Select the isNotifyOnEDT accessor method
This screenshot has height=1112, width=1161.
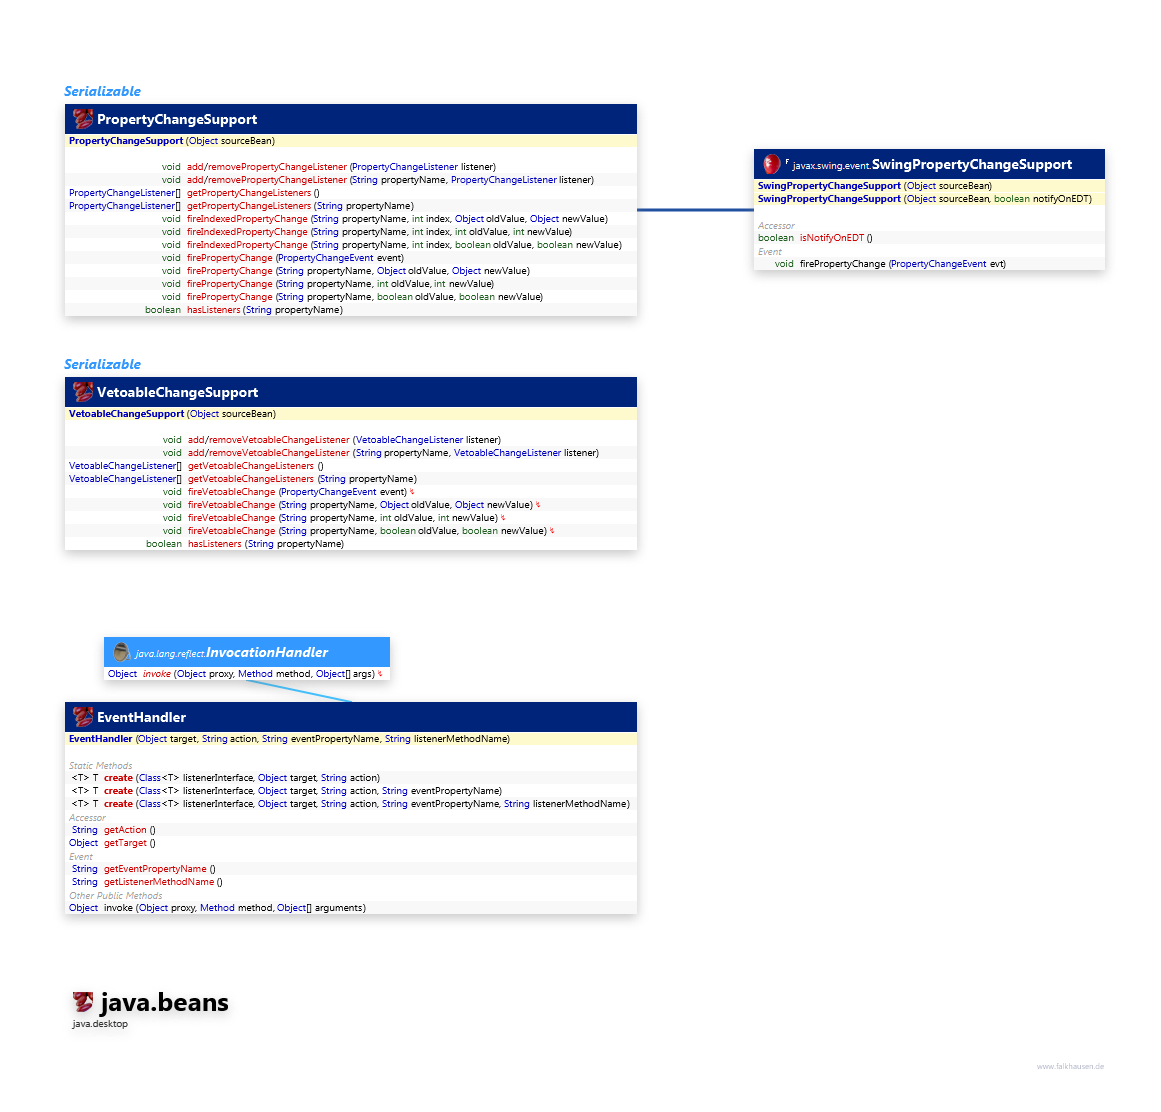831,238
